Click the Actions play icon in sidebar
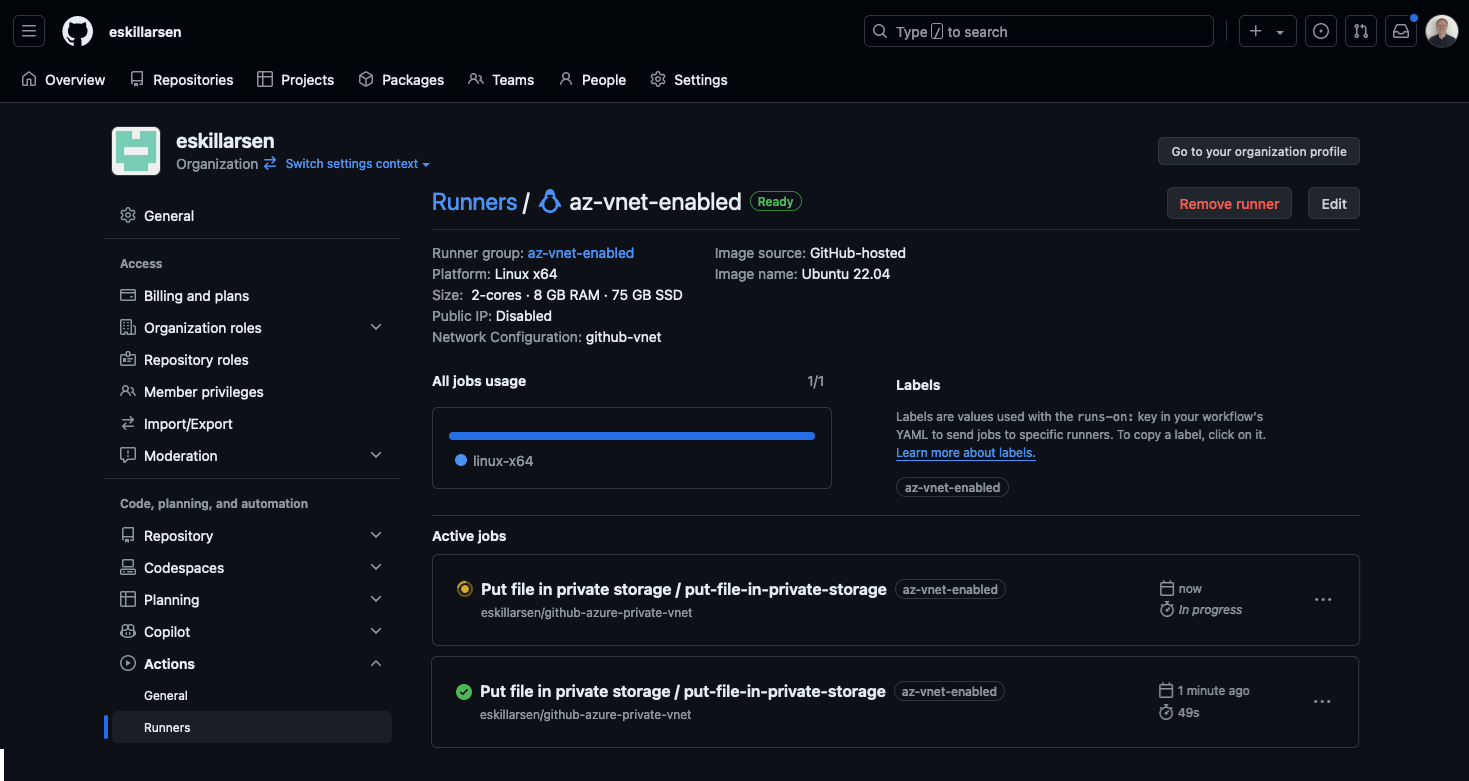The width and height of the screenshot is (1469, 781). [x=128, y=664]
